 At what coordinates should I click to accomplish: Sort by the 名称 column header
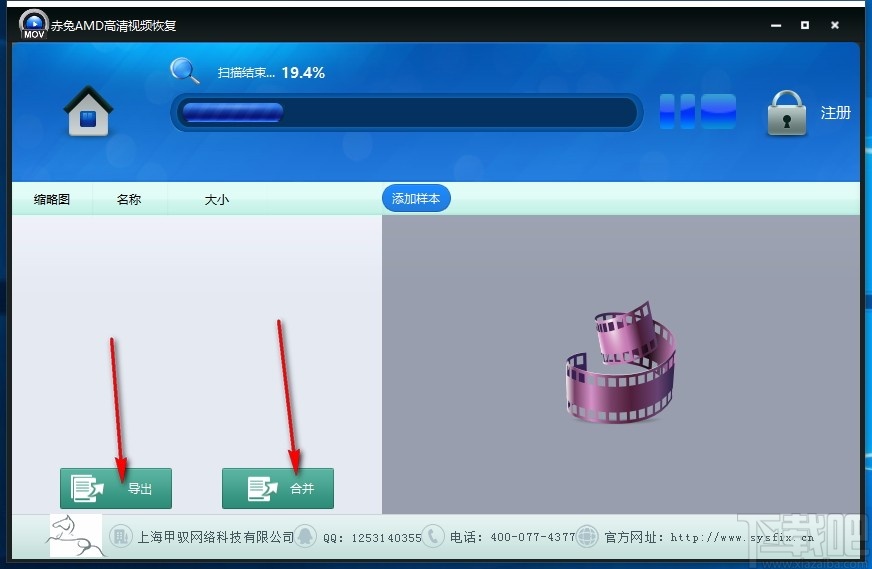128,199
